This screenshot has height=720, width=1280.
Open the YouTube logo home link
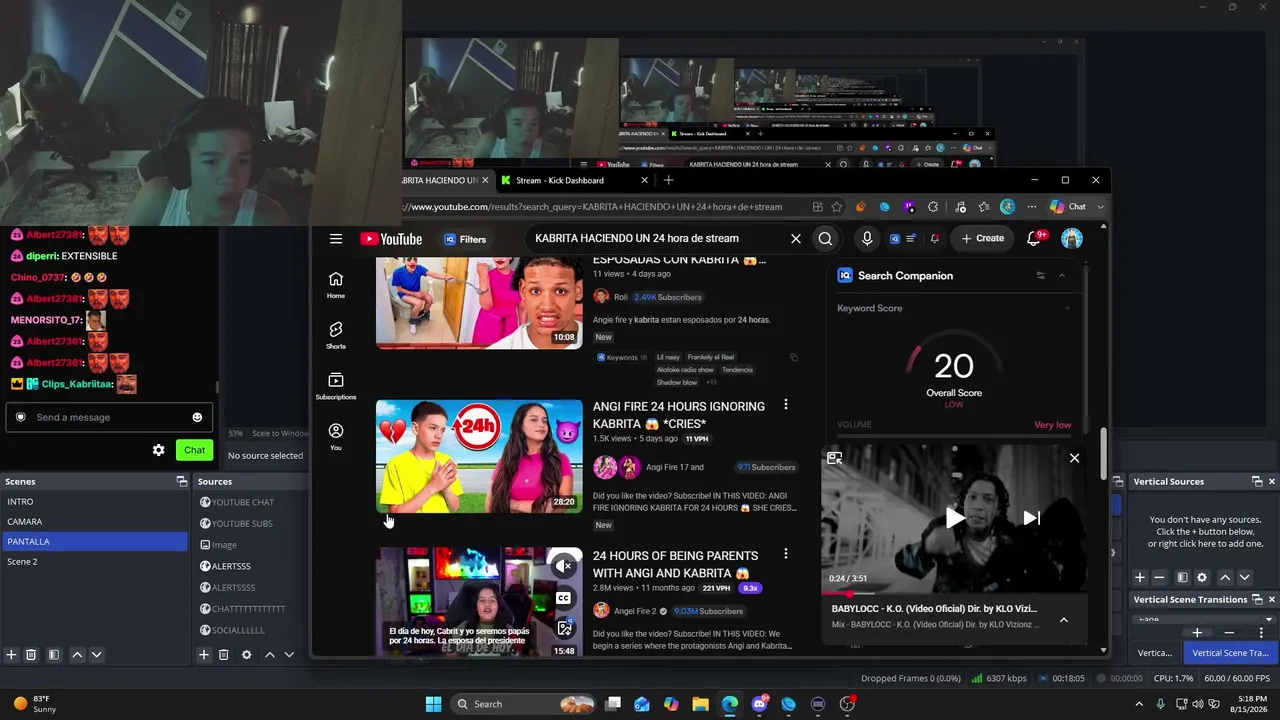[x=391, y=239]
